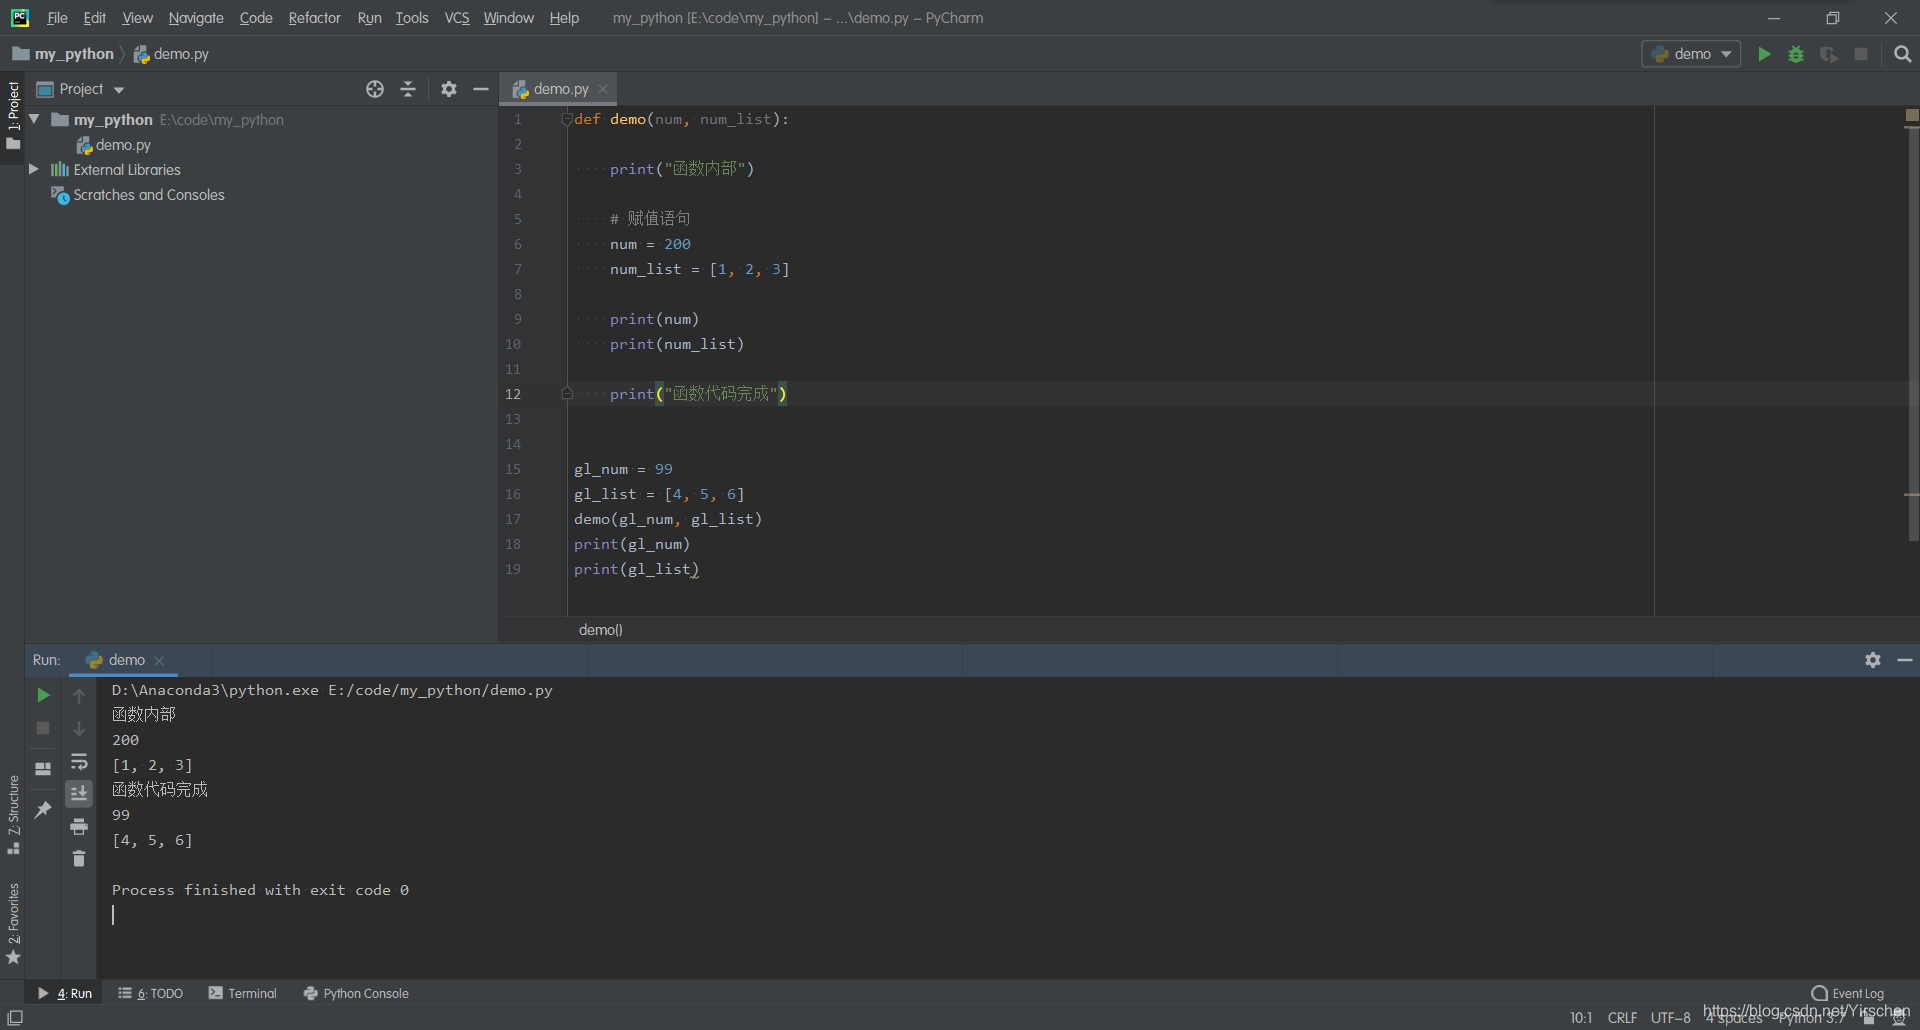Click the up arrow in Run panel
Viewport: 1920px width, 1030px height.
(x=79, y=695)
